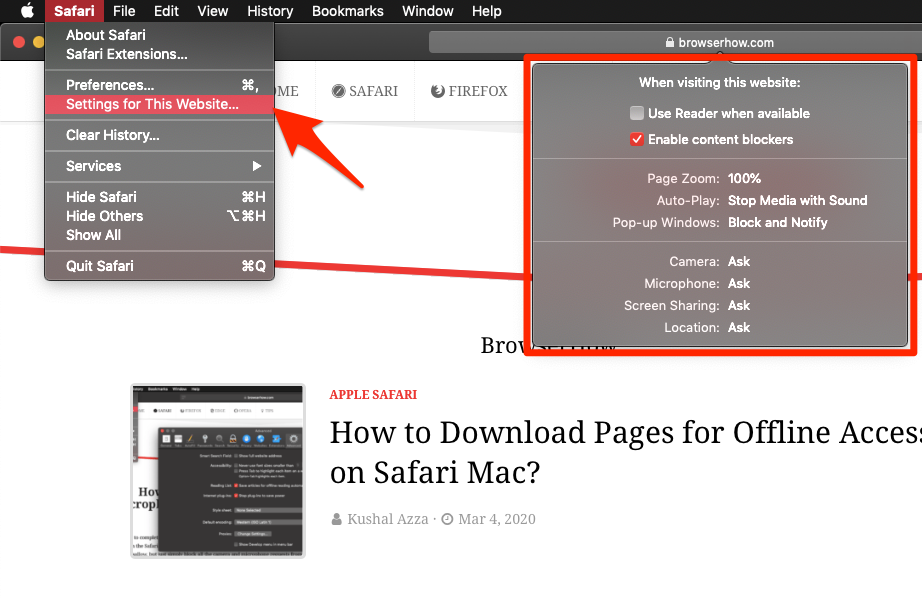This screenshot has width=922, height=599.
Task: Choose Hide Others
Action: click(x=159, y=216)
